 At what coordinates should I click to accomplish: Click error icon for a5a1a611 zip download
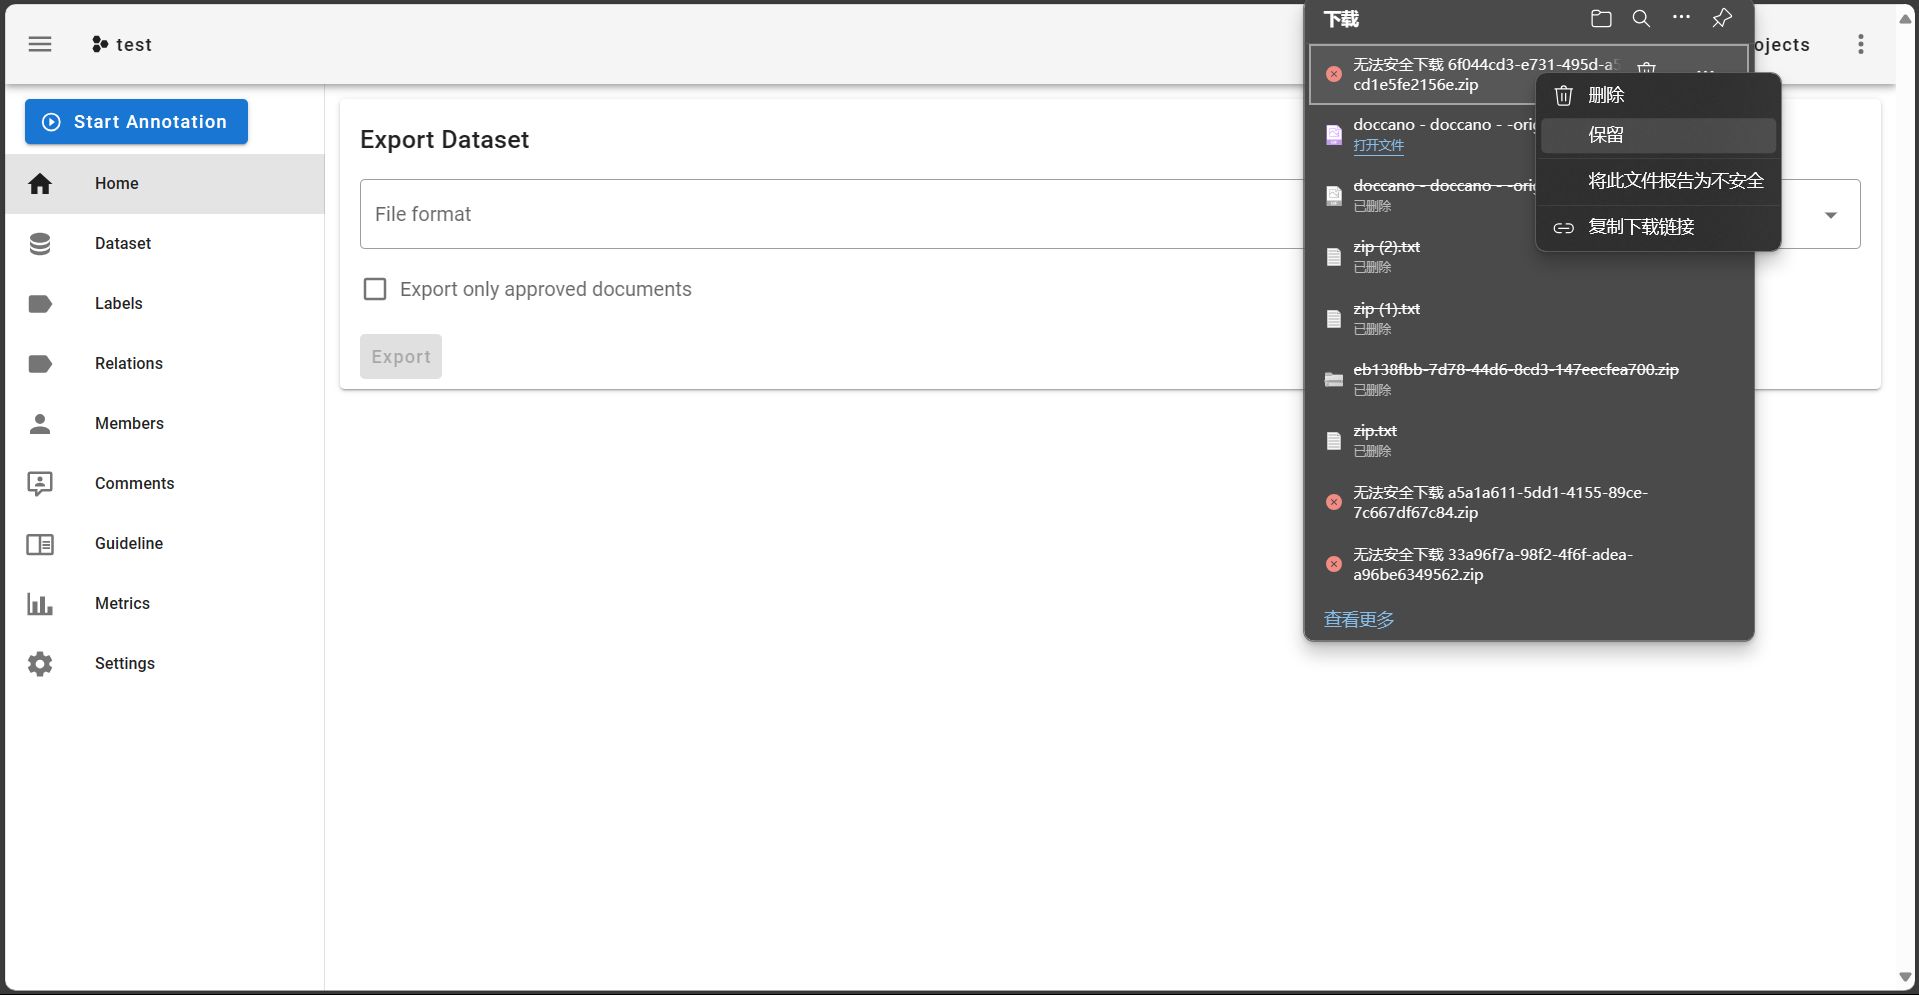tap(1334, 502)
